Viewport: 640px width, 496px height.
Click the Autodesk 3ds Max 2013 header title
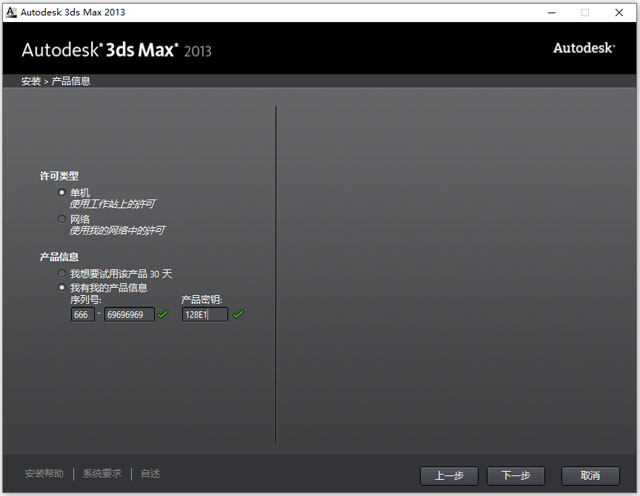pos(117,50)
